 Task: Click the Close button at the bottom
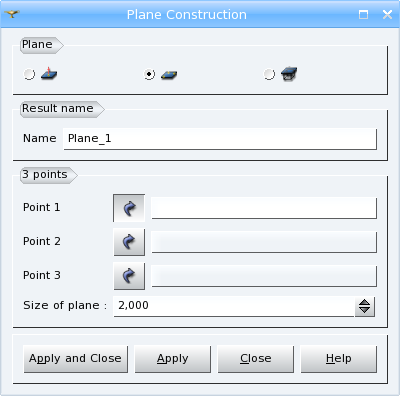coord(256,359)
